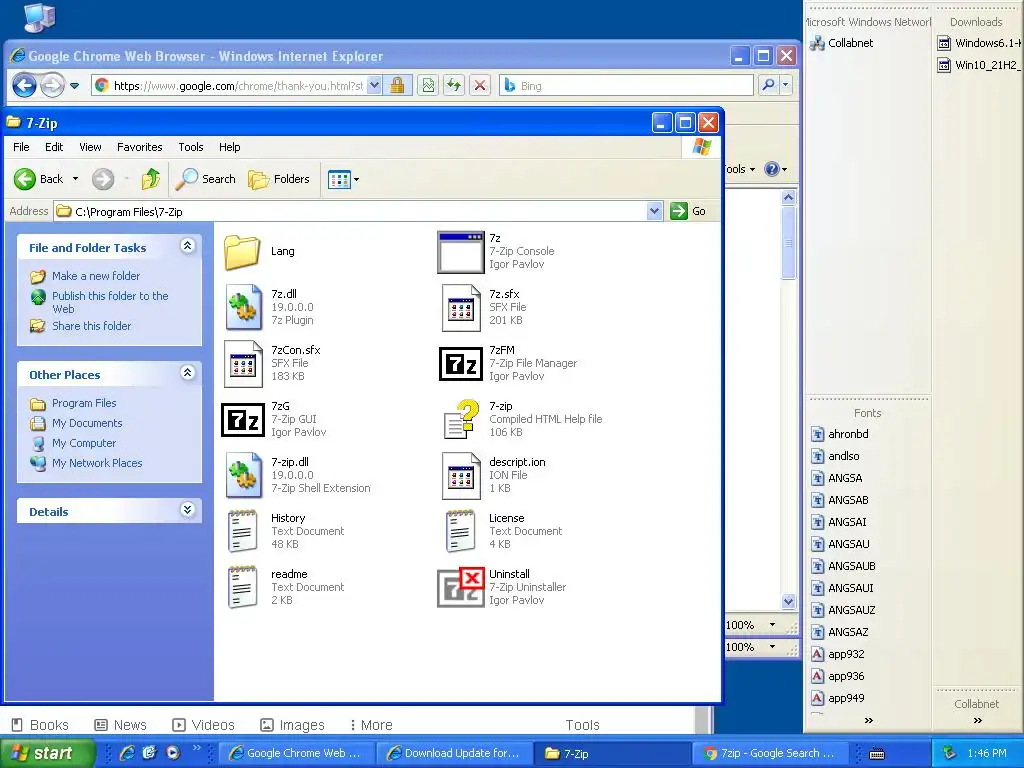Expand the Details panel
Screen dimensions: 1024x768
pyautogui.click(x=187, y=510)
